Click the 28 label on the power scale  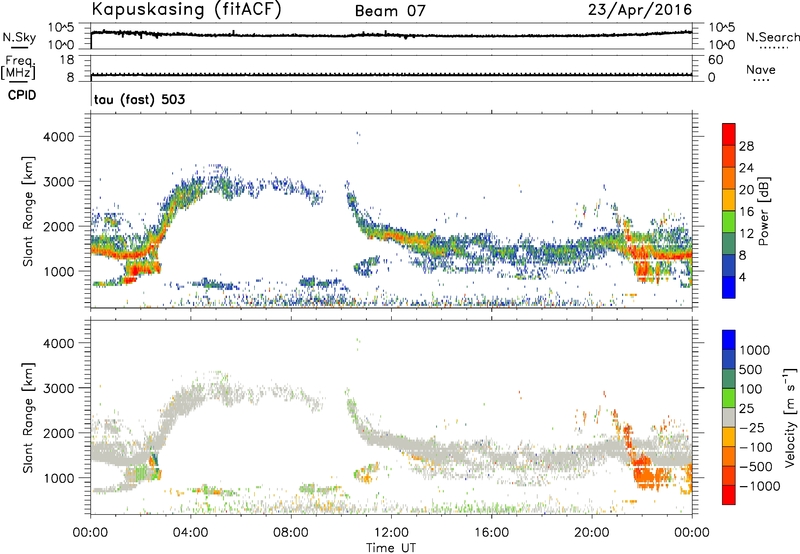point(746,146)
